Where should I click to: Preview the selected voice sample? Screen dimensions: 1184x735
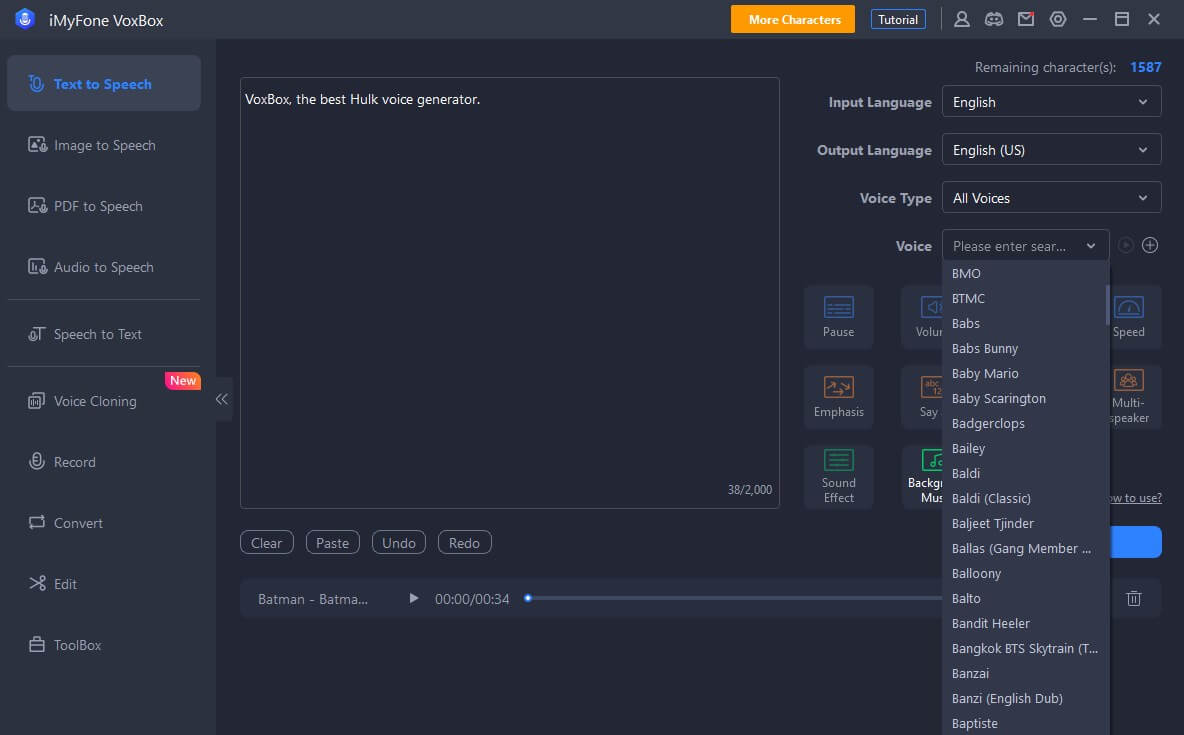[x=1125, y=246]
